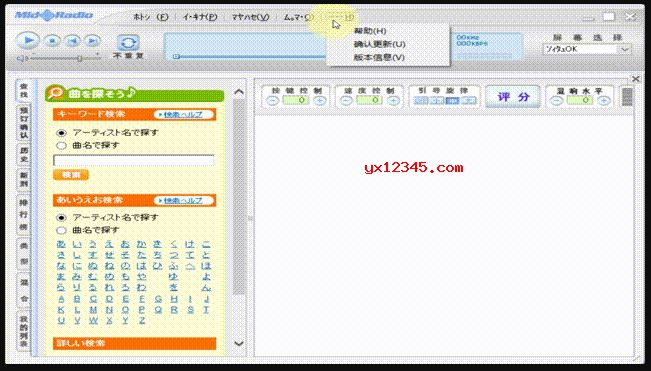Select the first guide melody (引导旋律) option
Viewport: 651px width, 371px height.
(421, 101)
